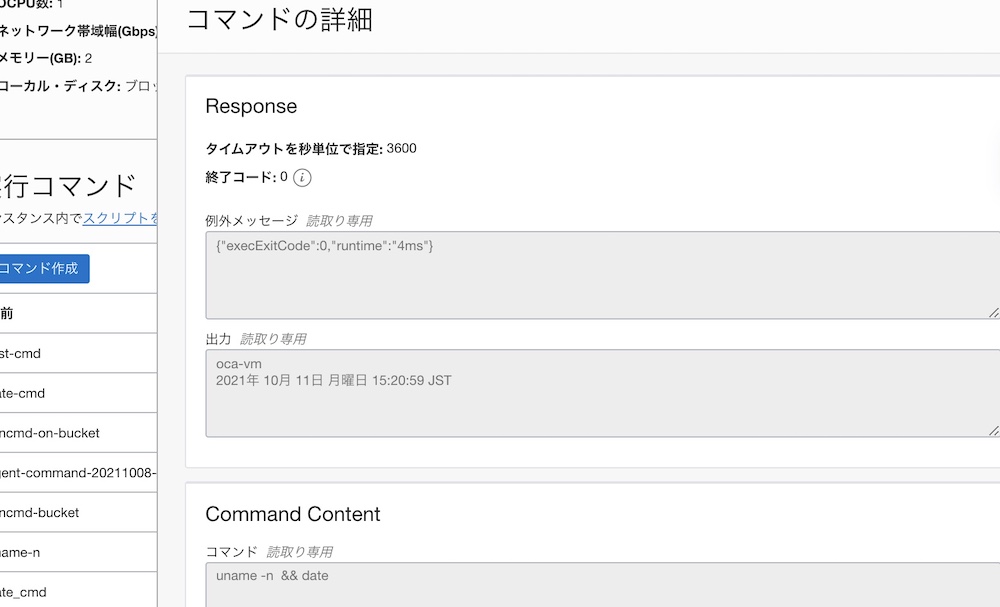
Task: Select the ame-n command row
Action: click(x=21, y=552)
